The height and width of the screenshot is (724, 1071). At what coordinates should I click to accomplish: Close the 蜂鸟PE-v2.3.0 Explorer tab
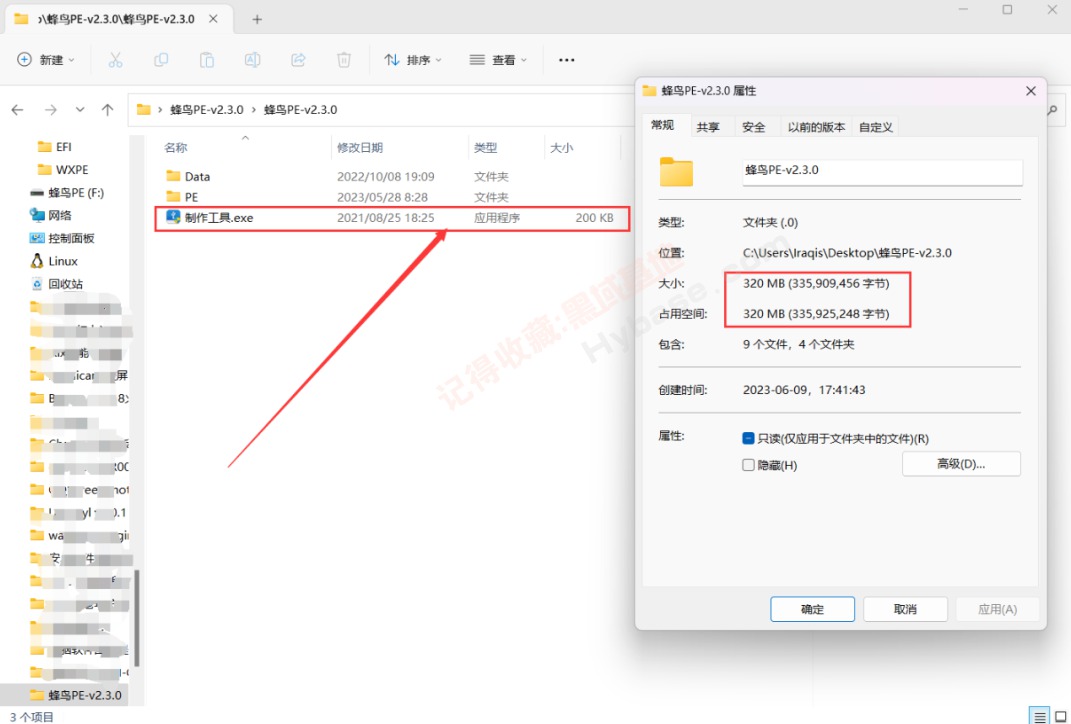coord(213,19)
